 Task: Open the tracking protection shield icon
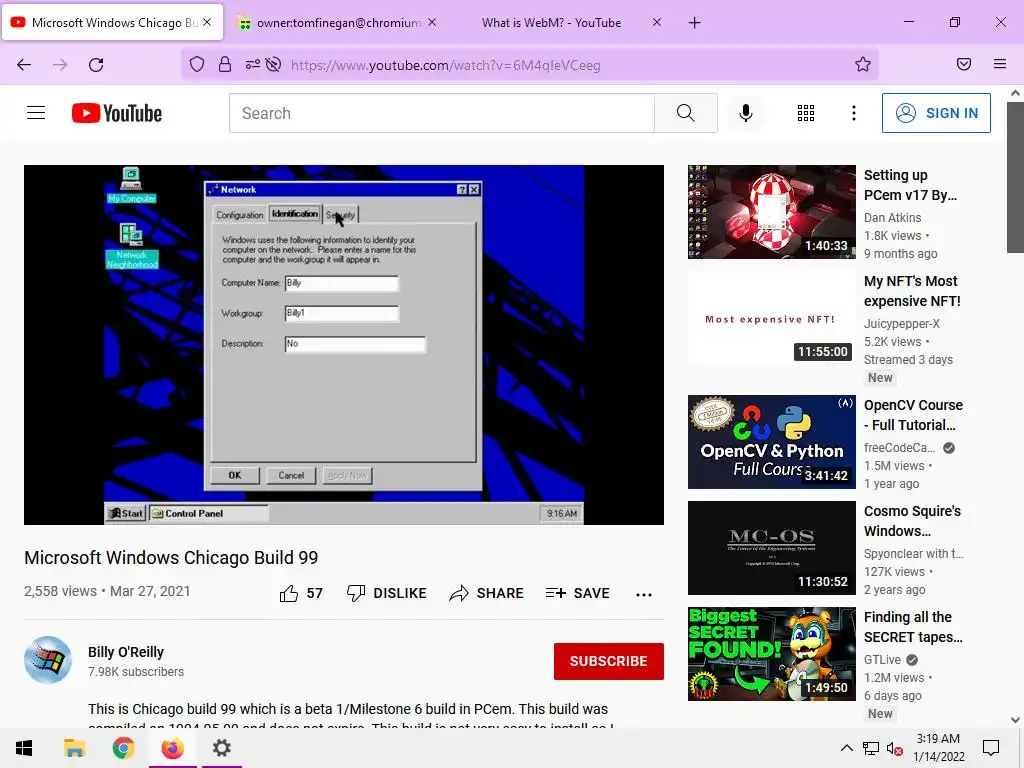click(197, 65)
